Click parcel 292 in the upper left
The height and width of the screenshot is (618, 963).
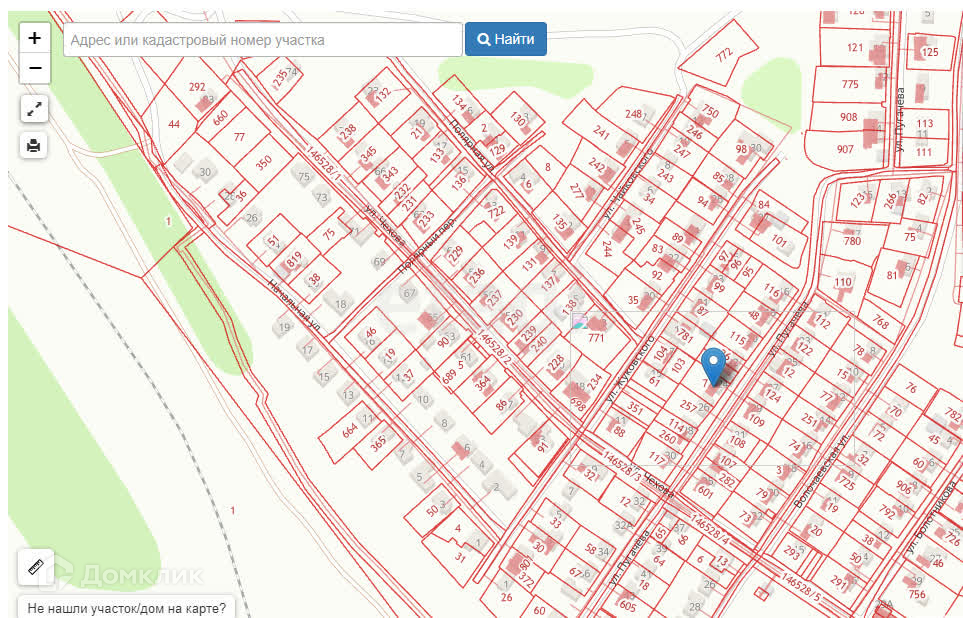197,87
